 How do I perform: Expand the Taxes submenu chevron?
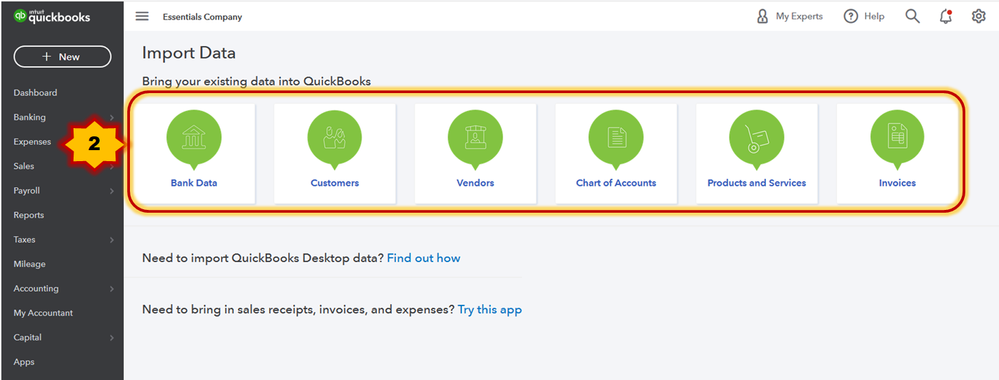111,240
